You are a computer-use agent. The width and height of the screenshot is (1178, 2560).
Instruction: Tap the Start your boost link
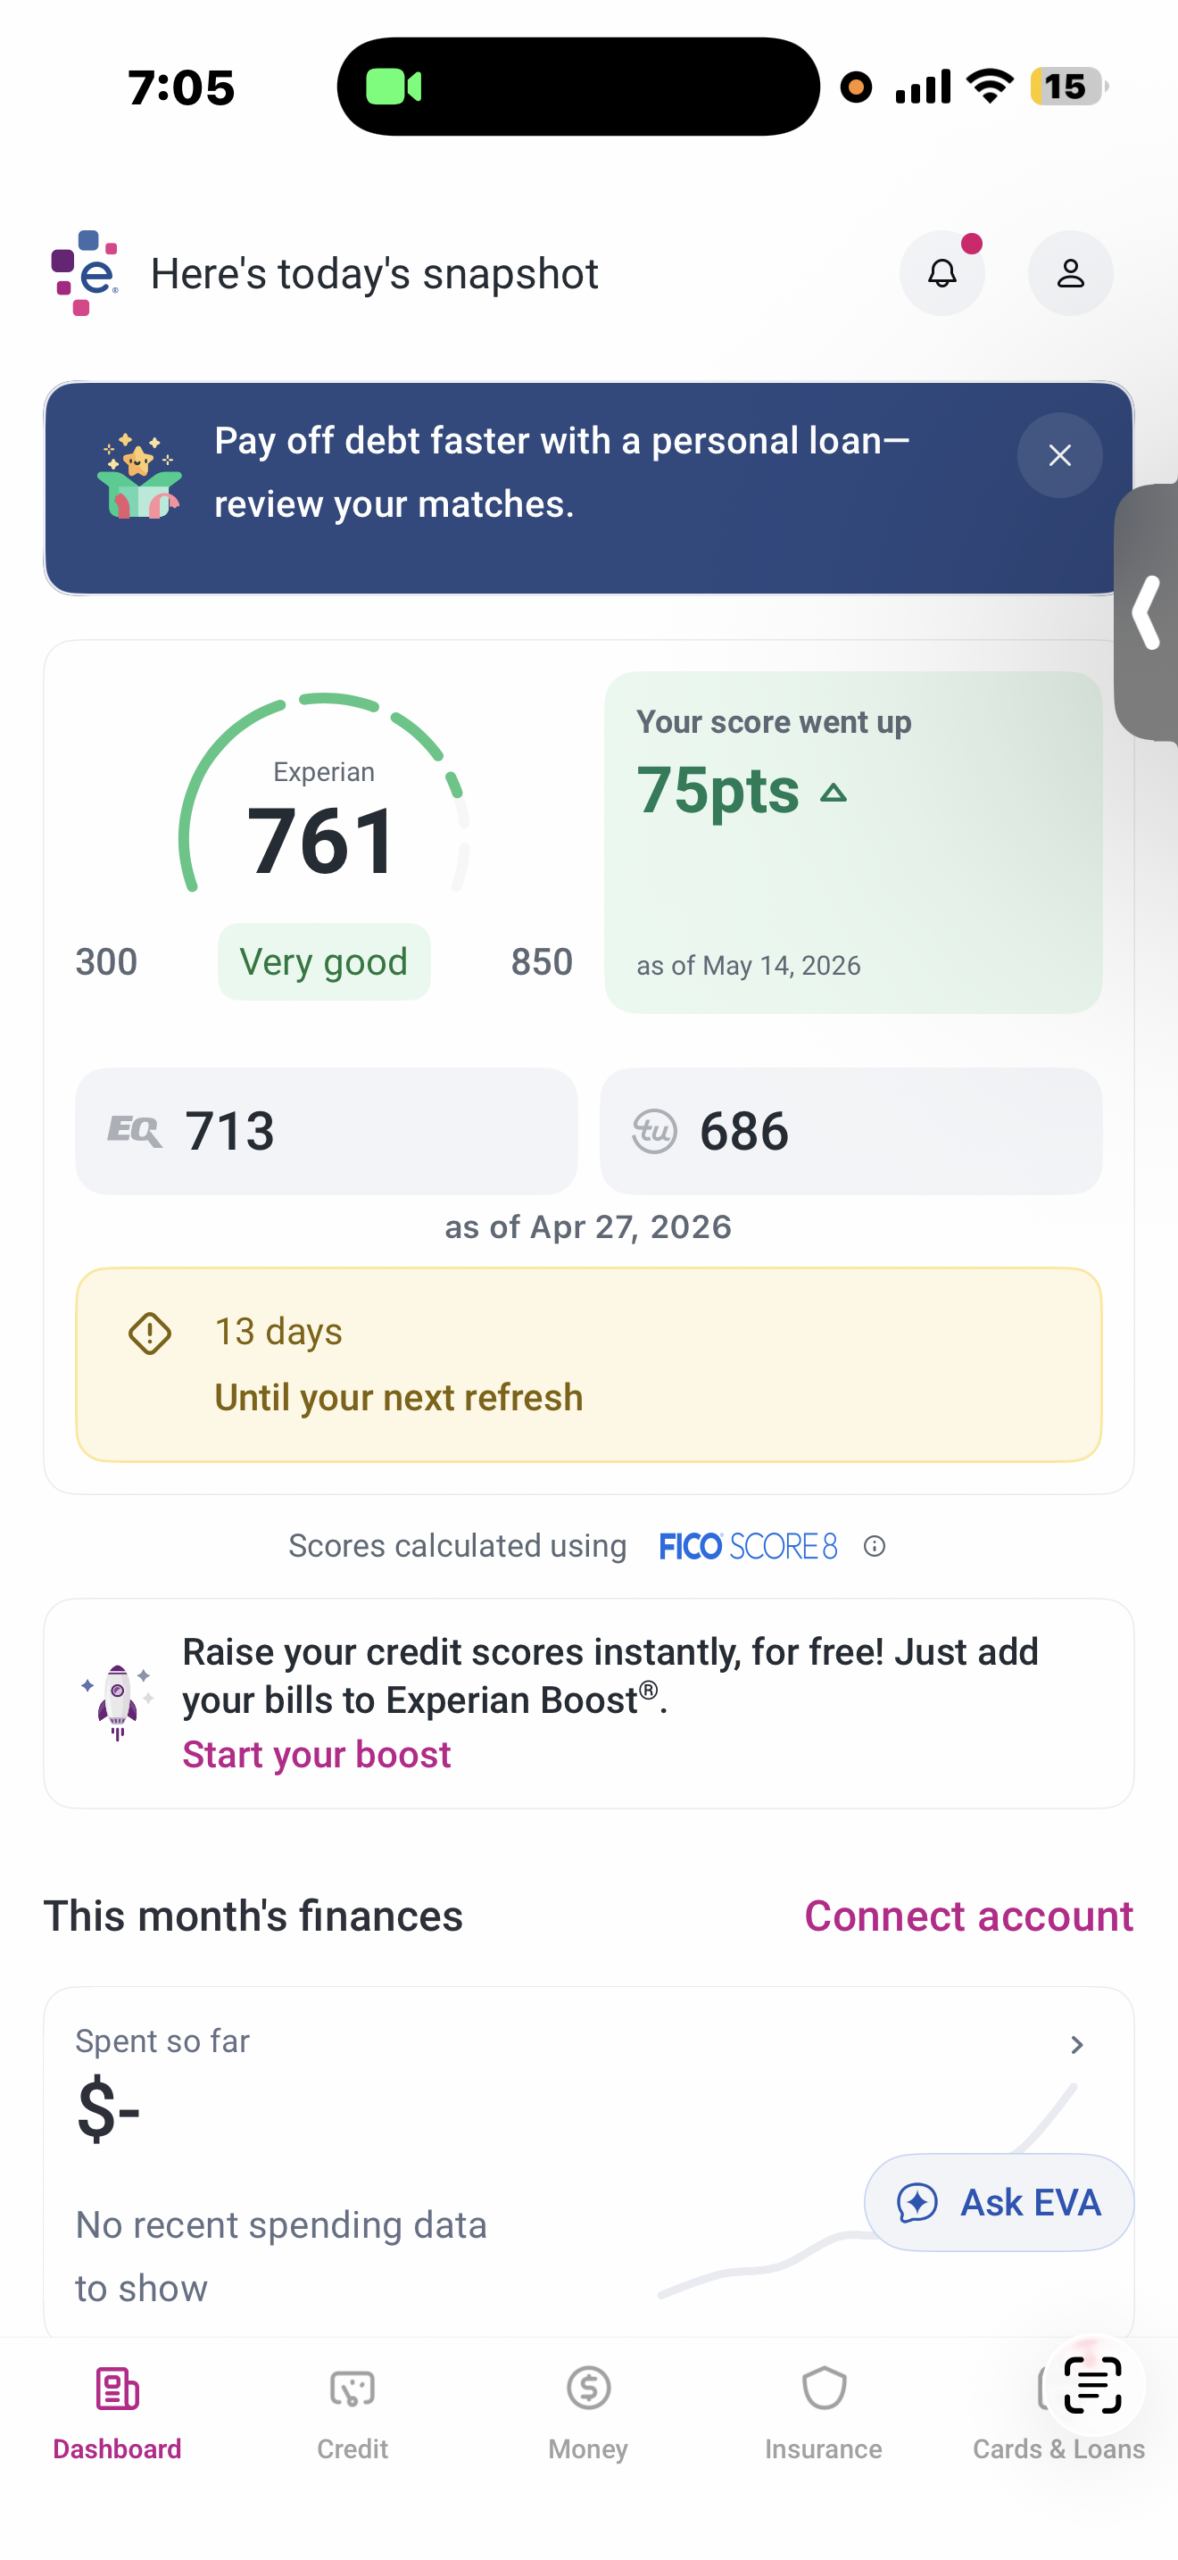[x=316, y=1755]
